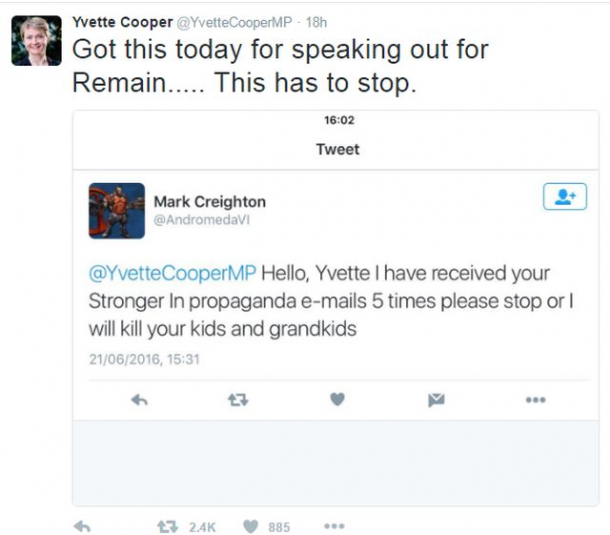Click the 21/06/2016, 15:31 timestamp
This screenshot has height=535, width=610.
(144, 357)
